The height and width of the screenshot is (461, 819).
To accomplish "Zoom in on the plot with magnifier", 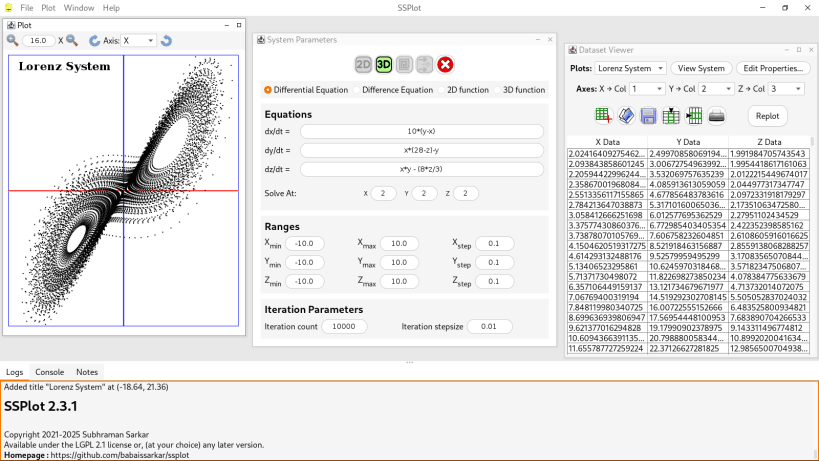I will 13,40.
